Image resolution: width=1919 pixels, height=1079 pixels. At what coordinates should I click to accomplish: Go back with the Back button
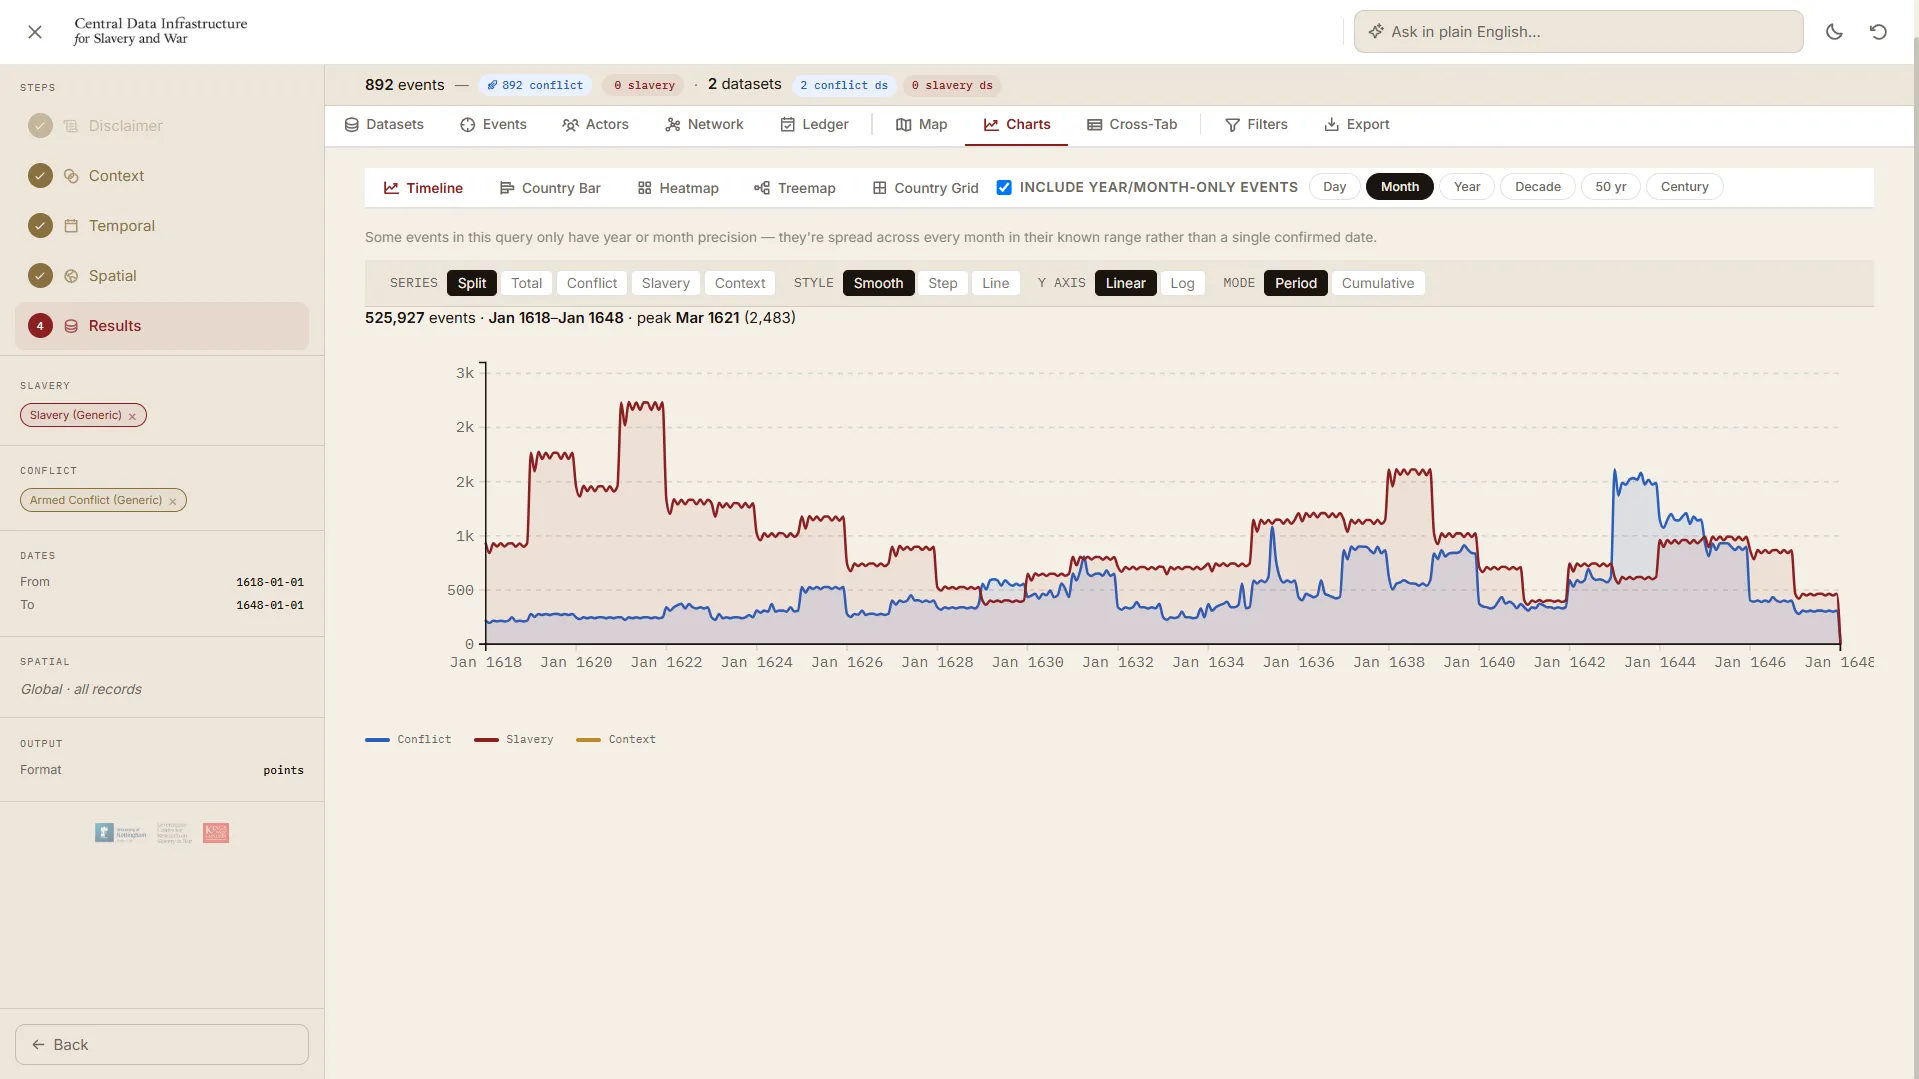click(162, 1045)
